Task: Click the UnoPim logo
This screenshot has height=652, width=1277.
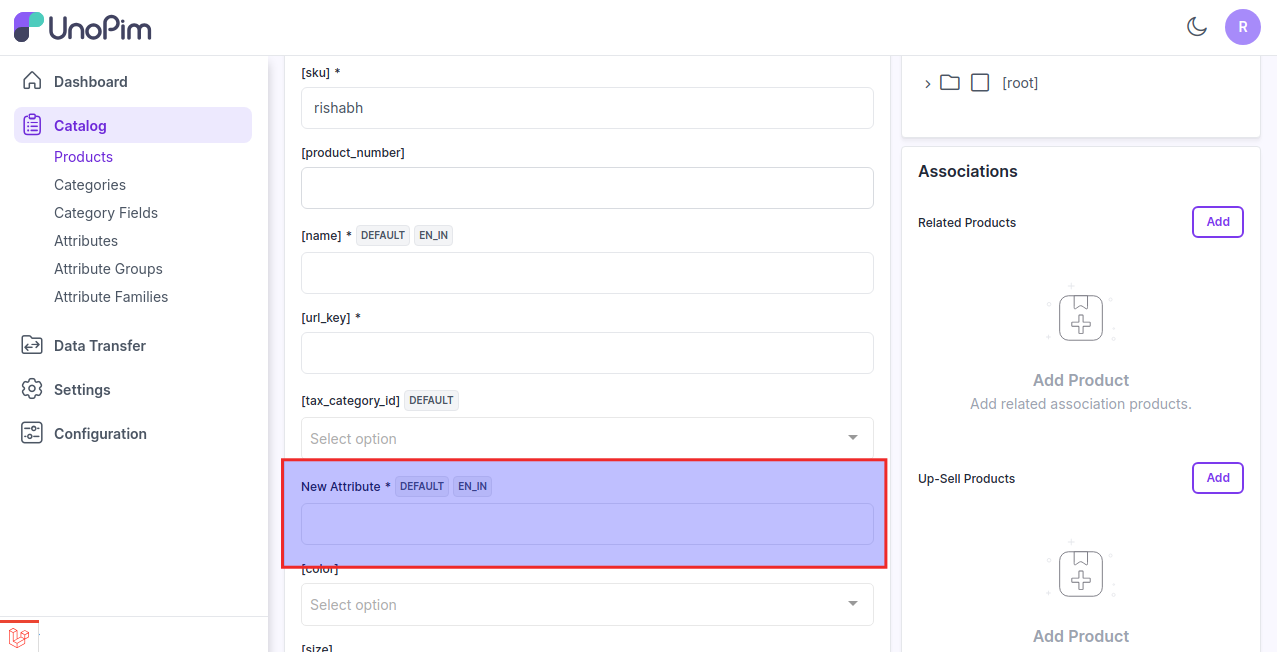Action: pyautogui.click(x=83, y=27)
